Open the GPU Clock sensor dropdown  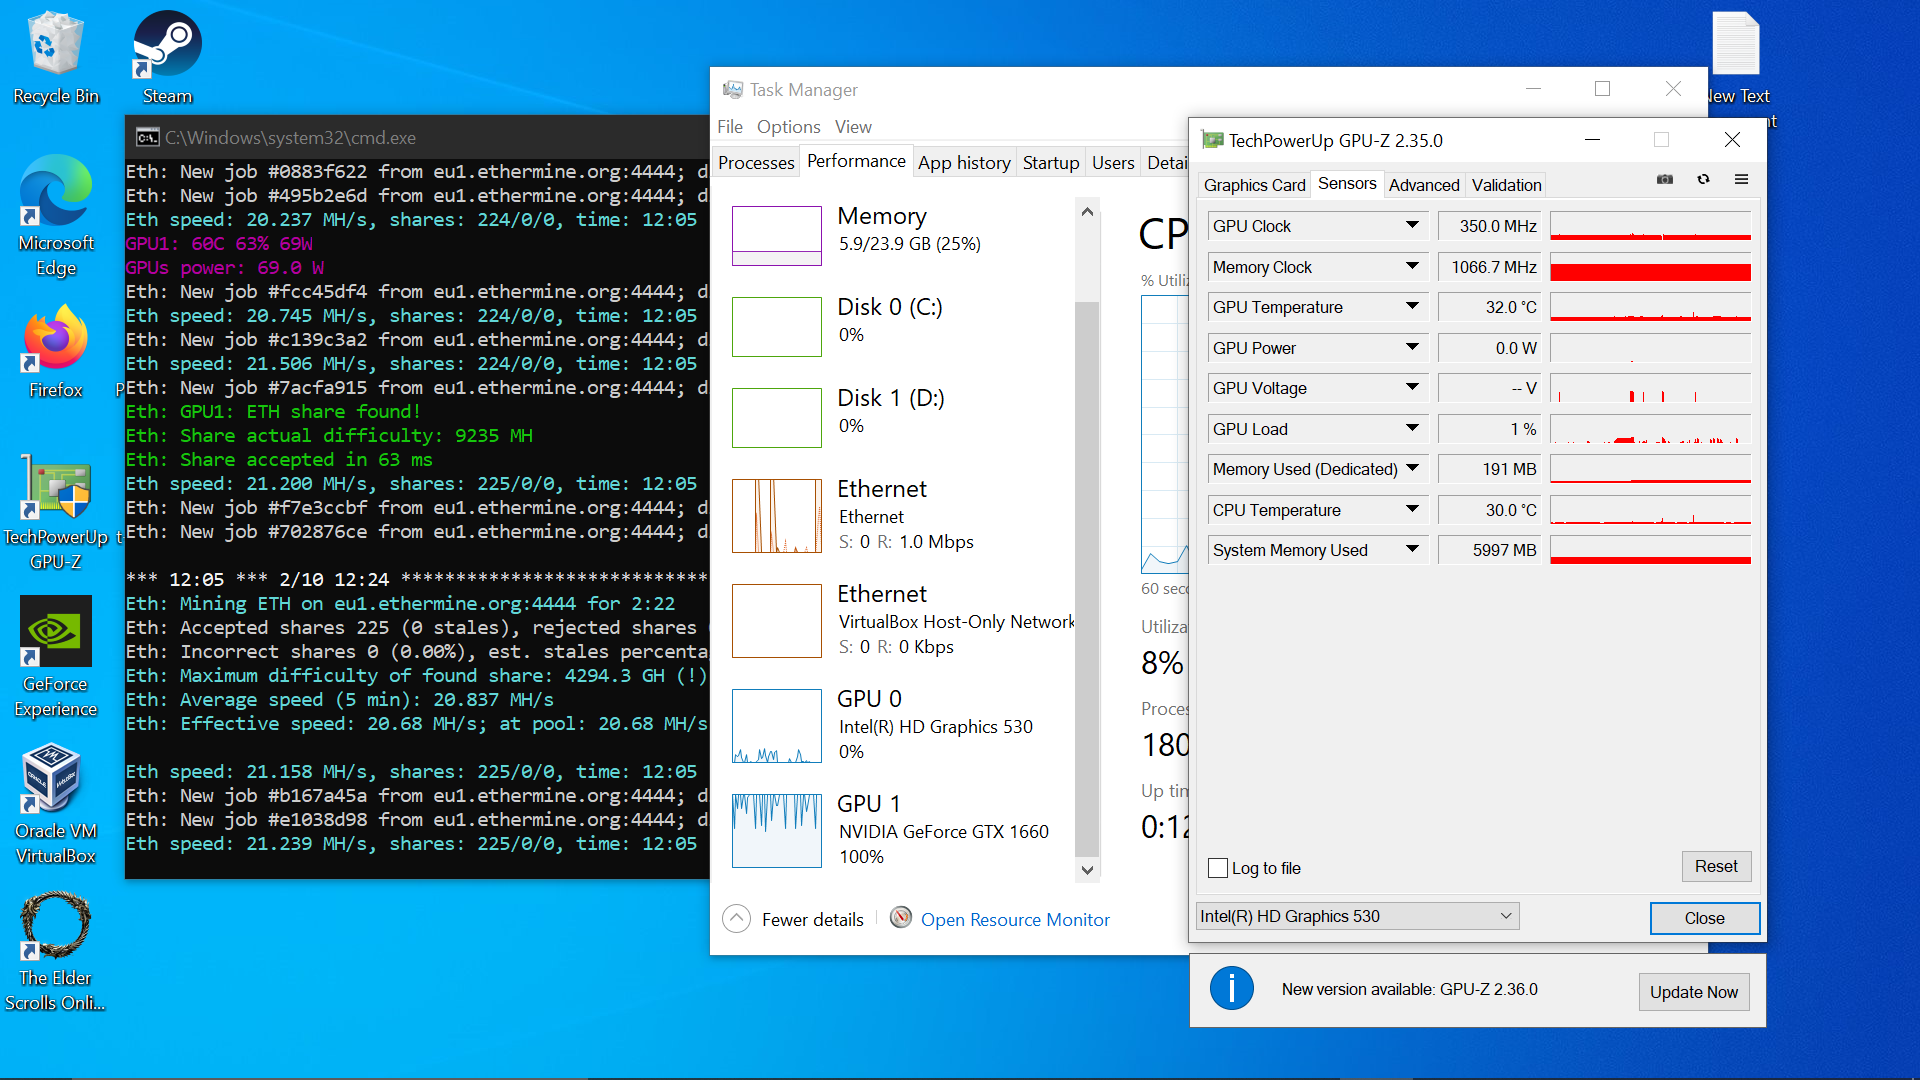tap(1412, 226)
